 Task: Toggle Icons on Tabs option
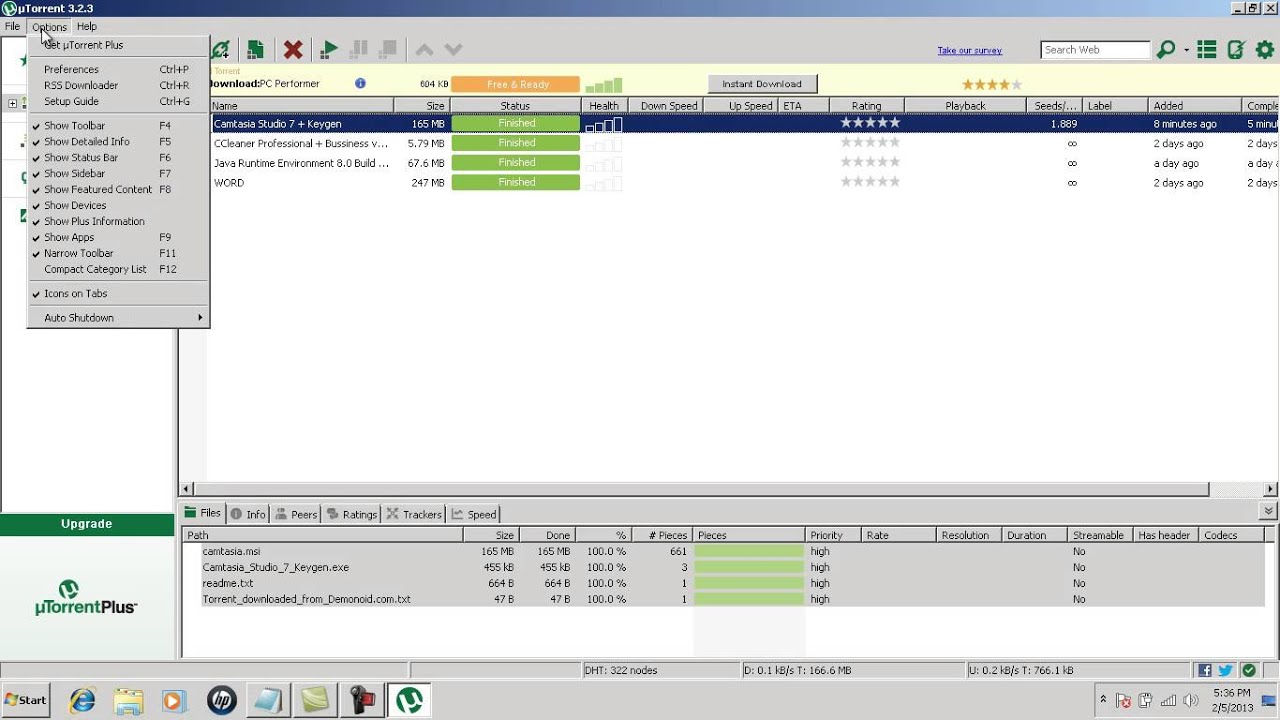(118, 294)
